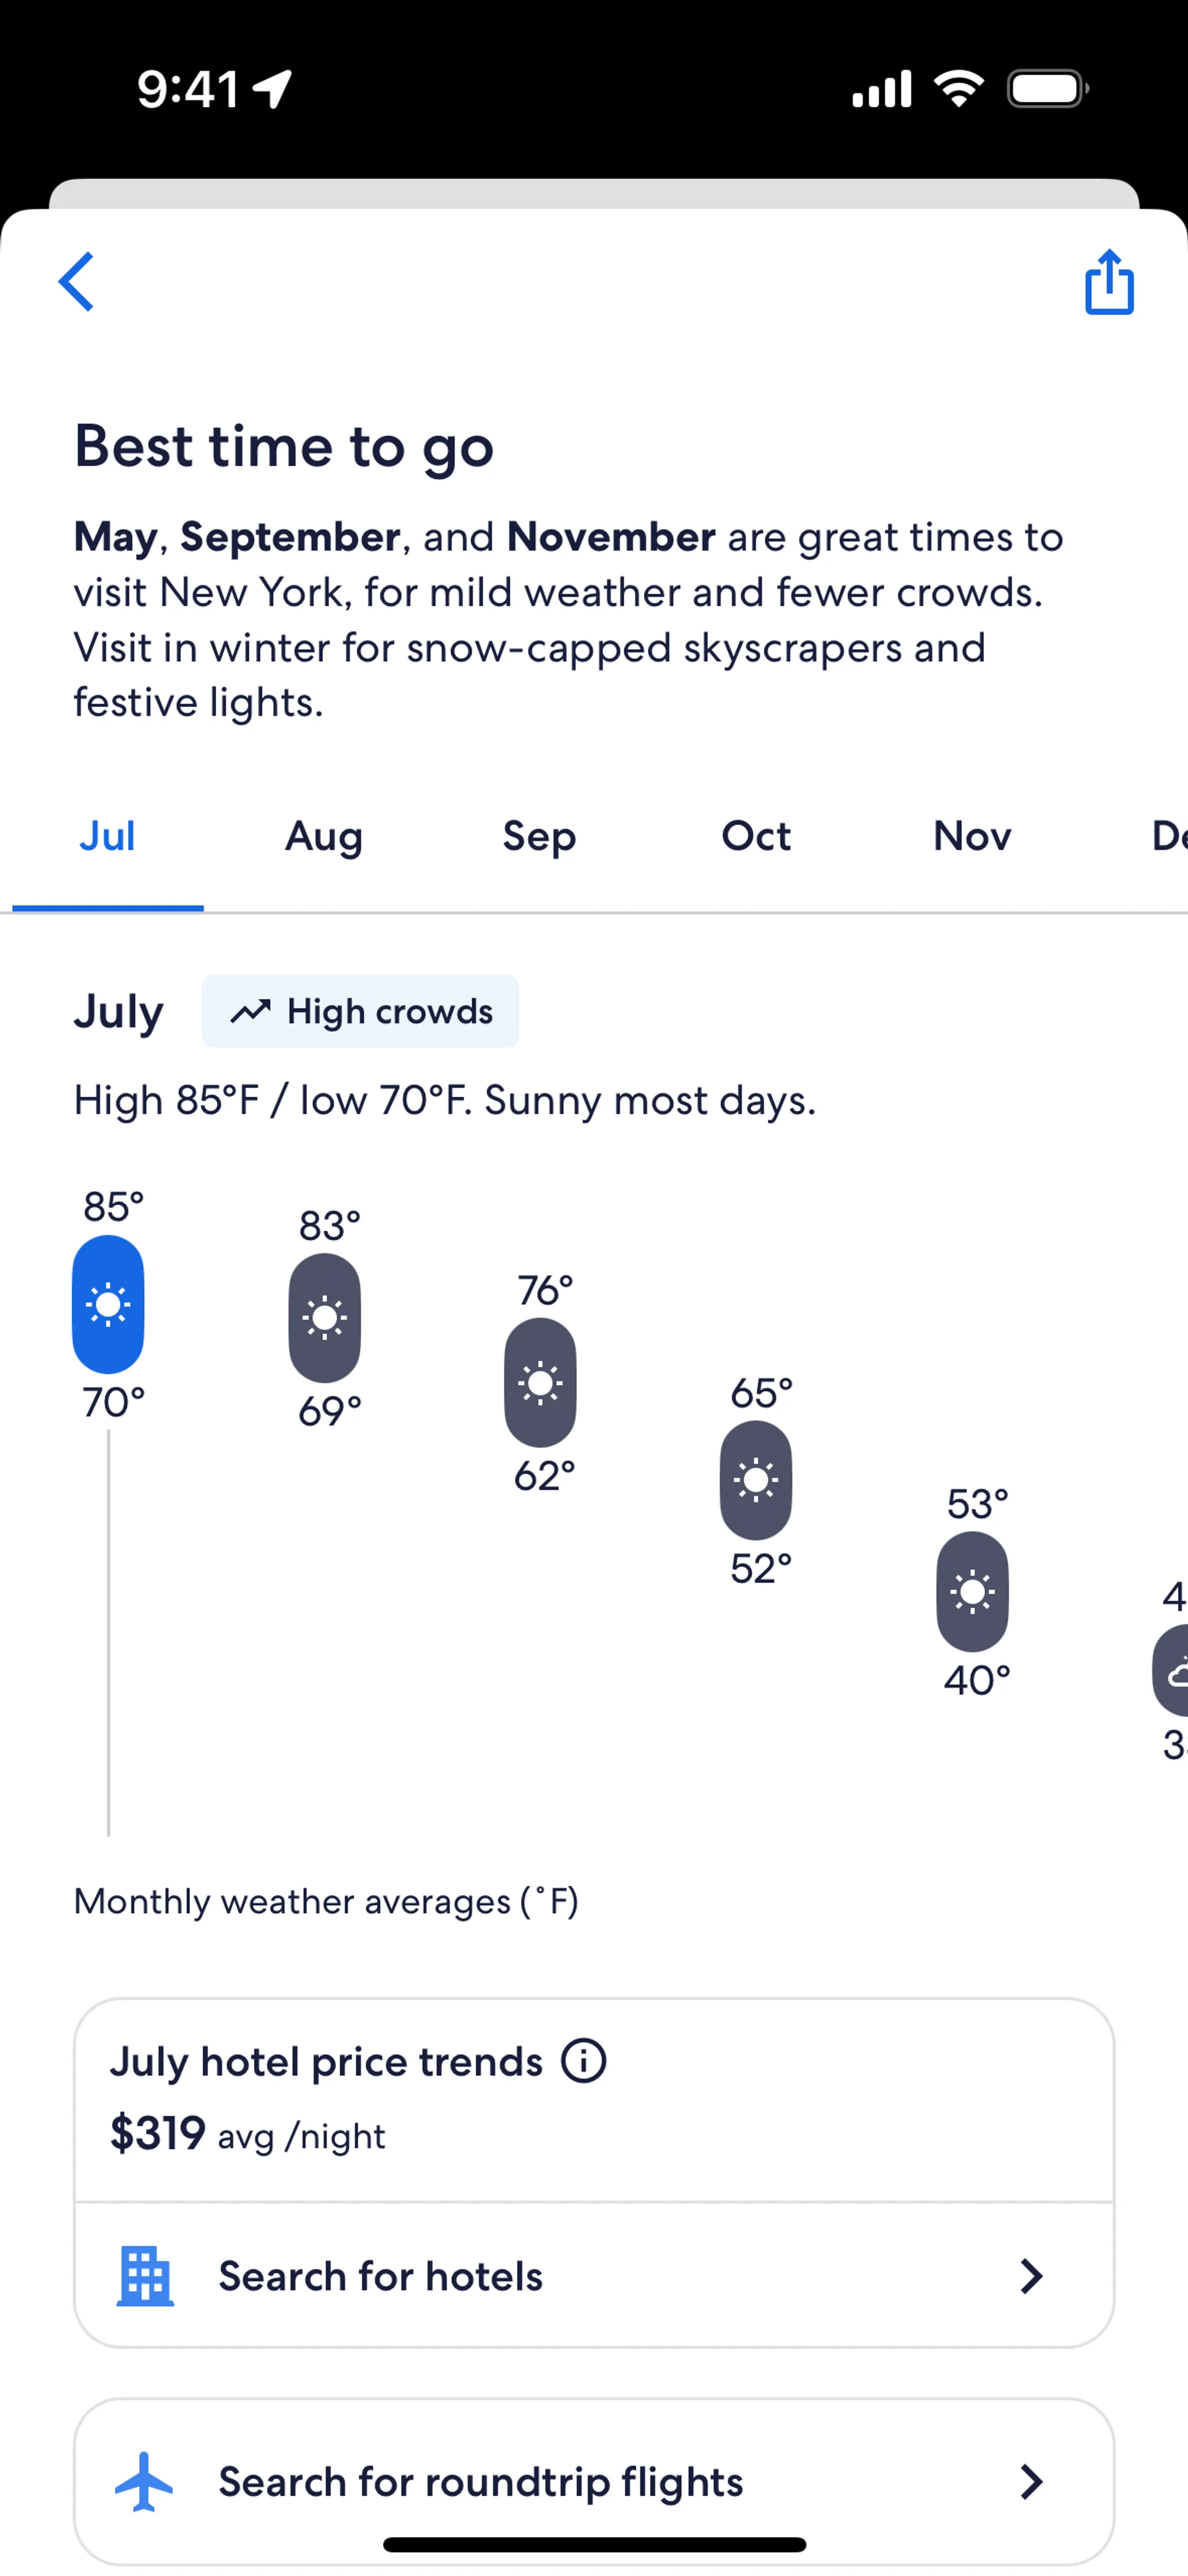Open roundtrip flights via chevron arrow
The image size is (1188, 2576).
click(1031, 2481)
